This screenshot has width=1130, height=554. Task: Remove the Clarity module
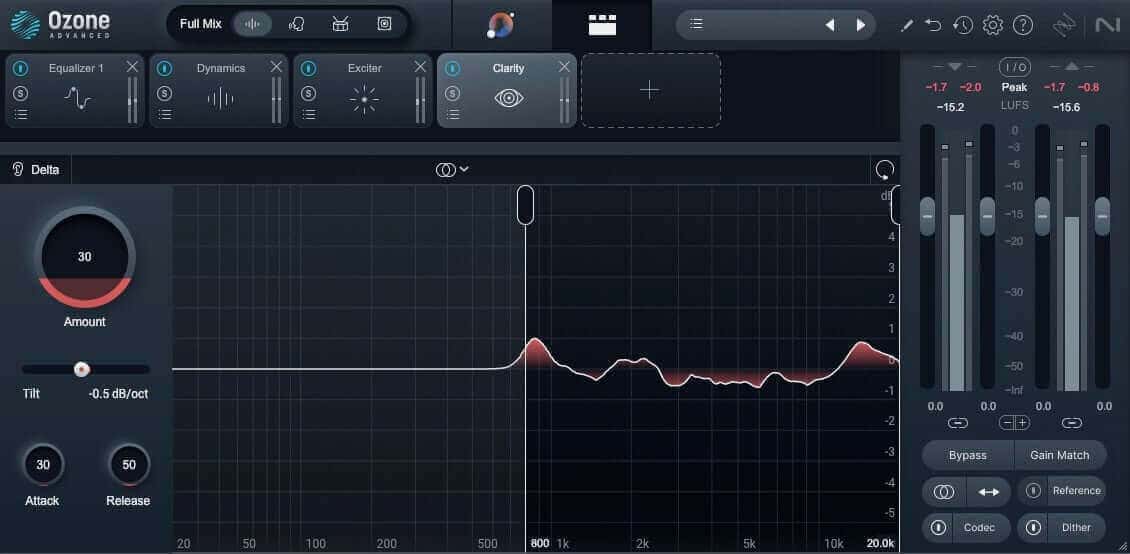(x=564, y=67)
